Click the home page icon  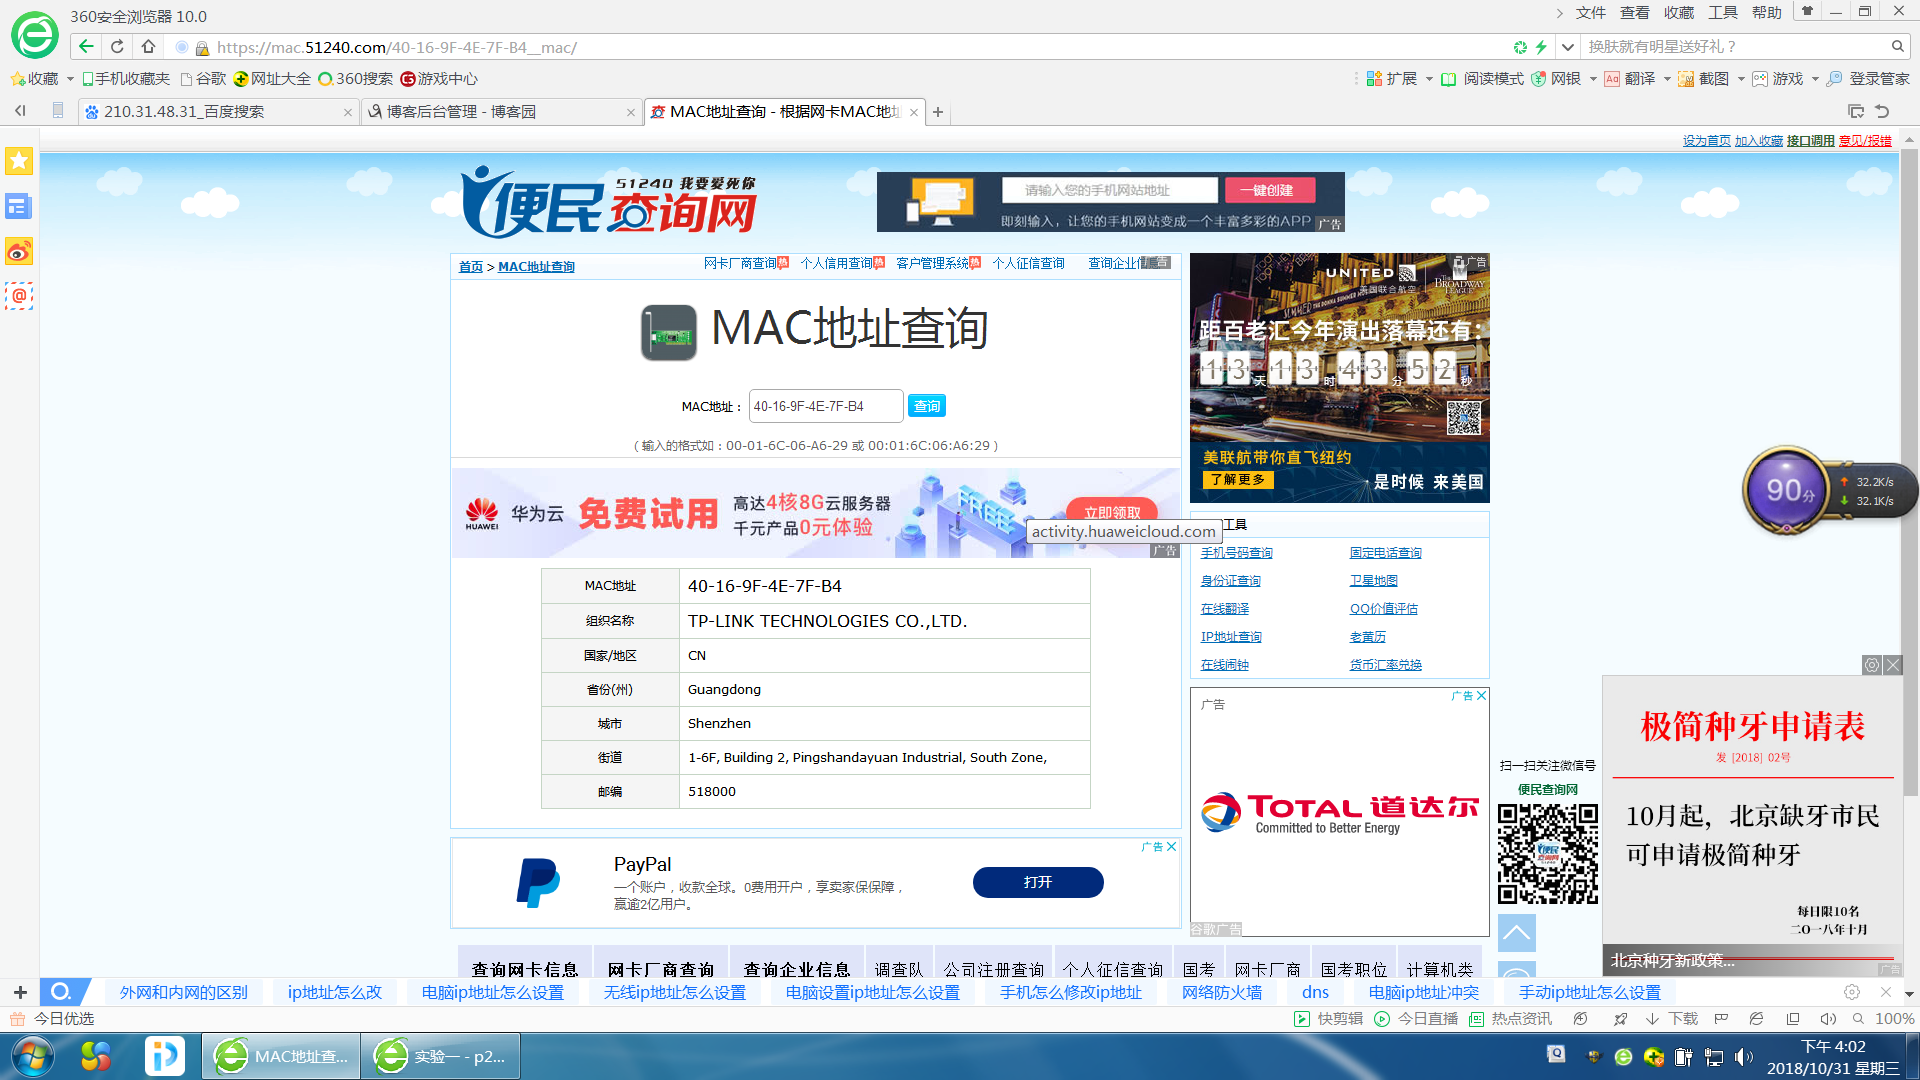pos(148,47)
